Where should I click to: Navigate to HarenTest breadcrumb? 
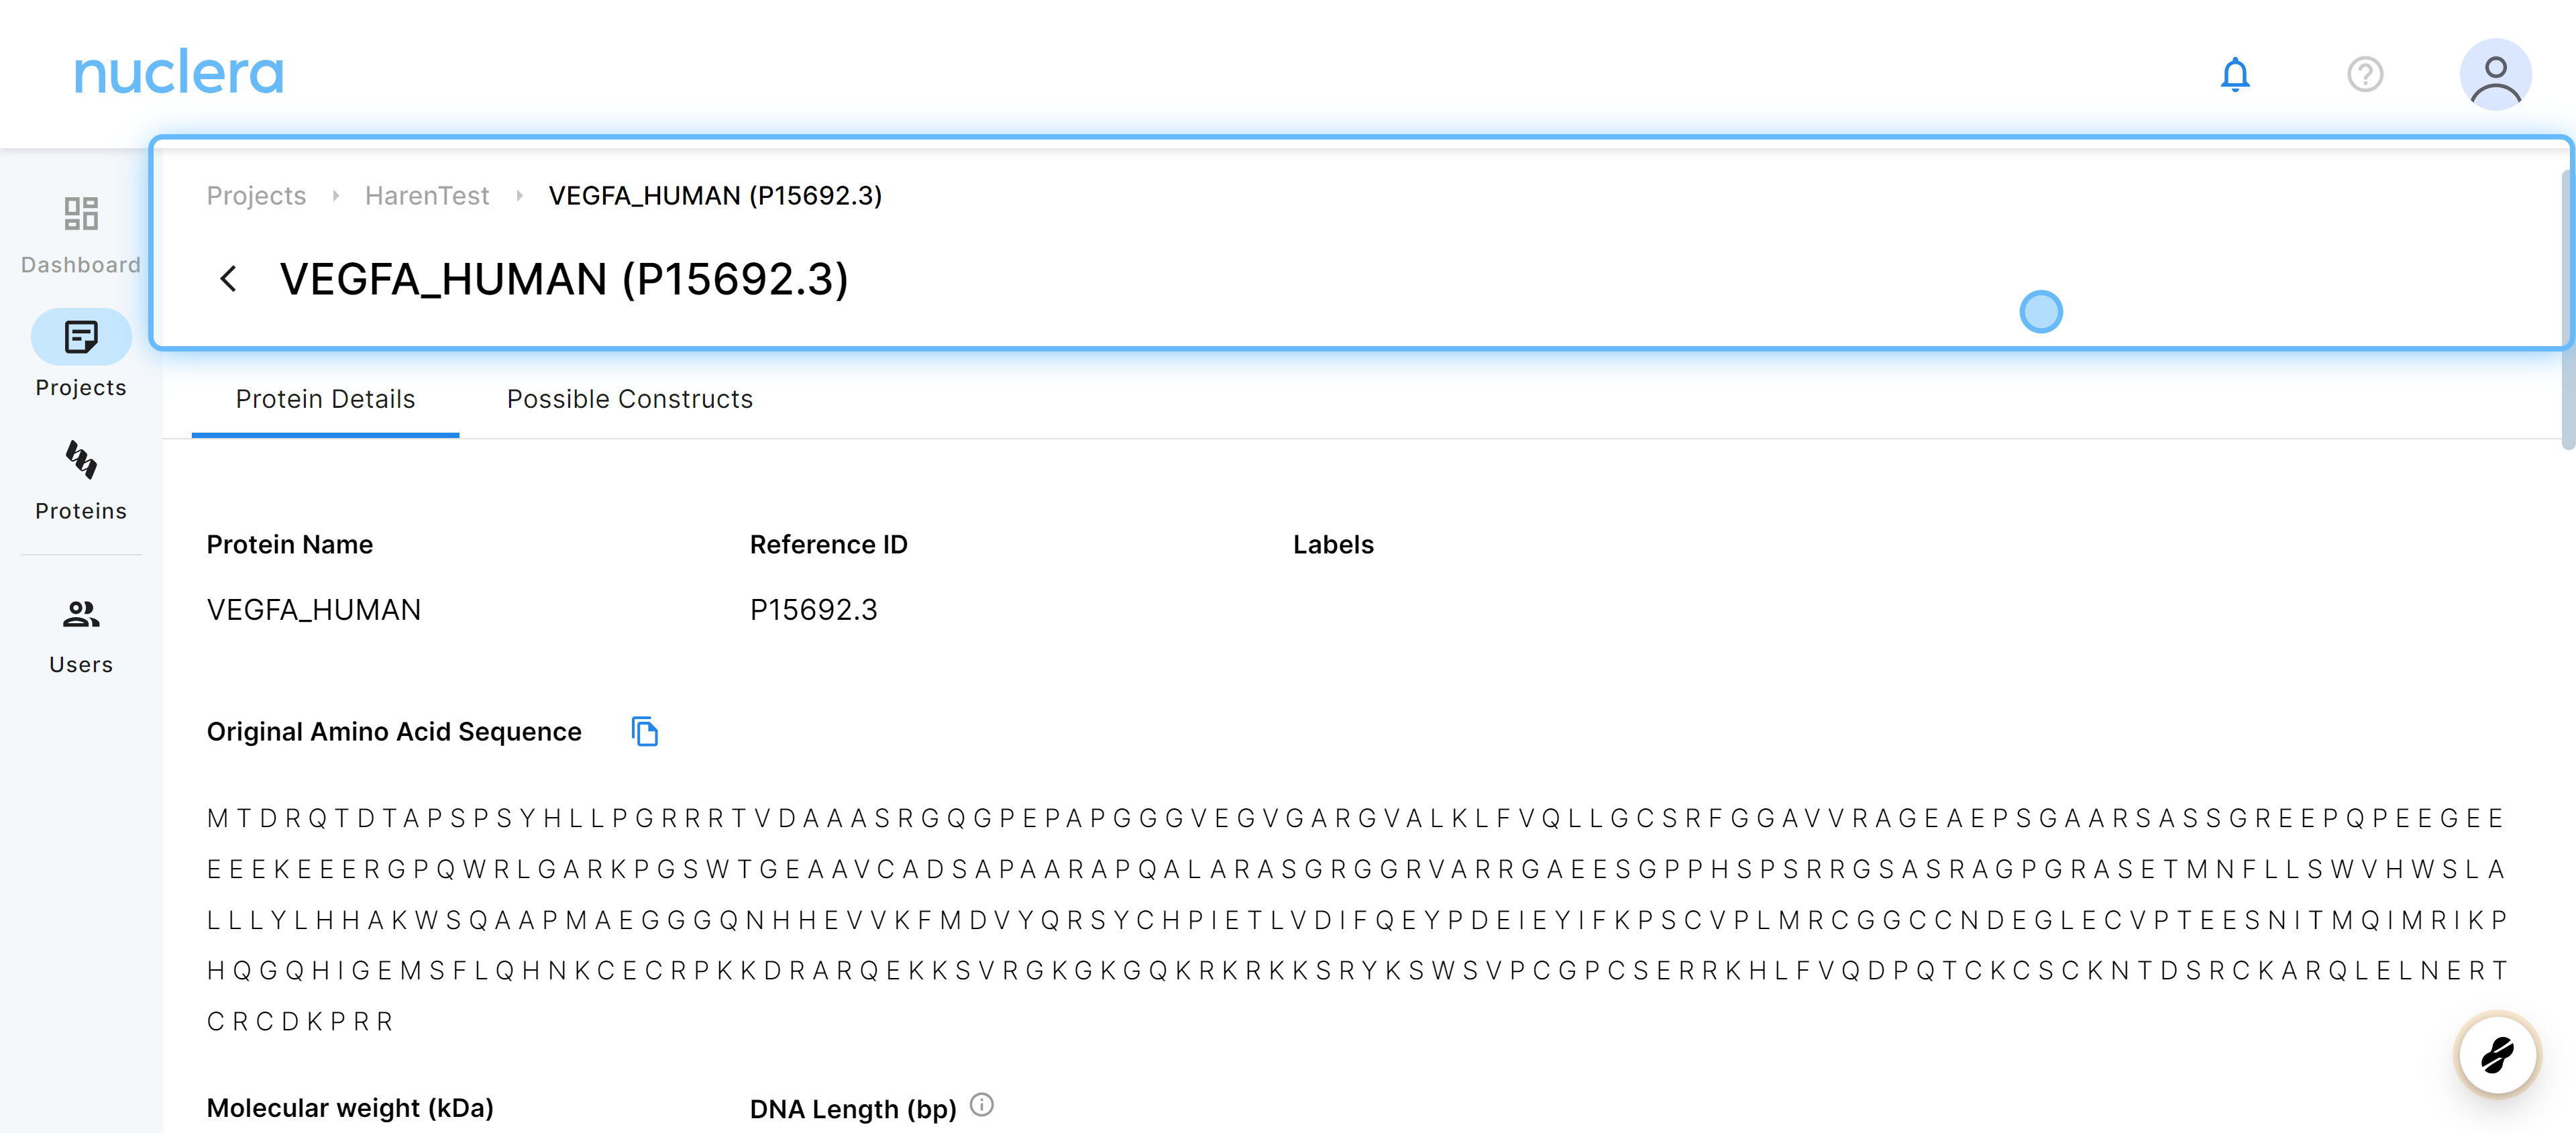click(427, 196)
